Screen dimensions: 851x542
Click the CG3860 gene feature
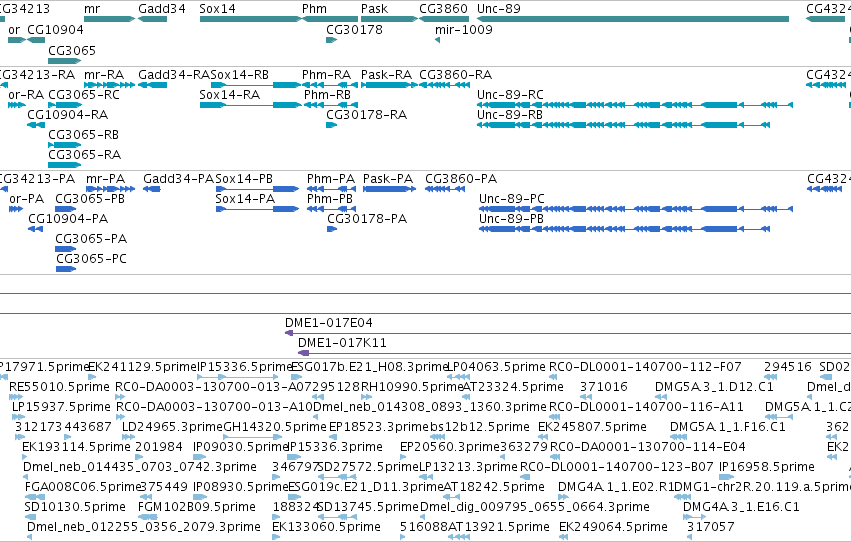pos(444,19)
